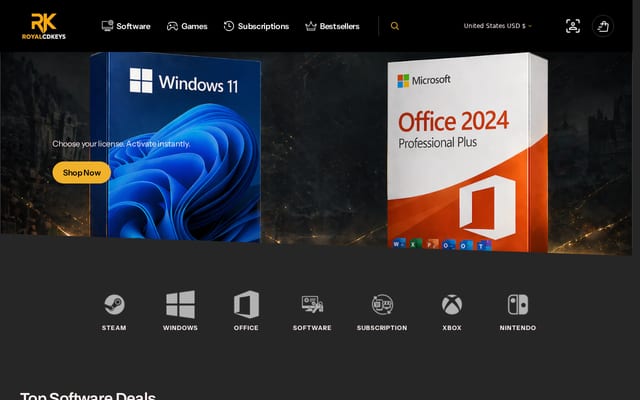The image size is (640, 400).
Task: Click the Subscriptions clock icon in navbar
Action: [229, 26]
